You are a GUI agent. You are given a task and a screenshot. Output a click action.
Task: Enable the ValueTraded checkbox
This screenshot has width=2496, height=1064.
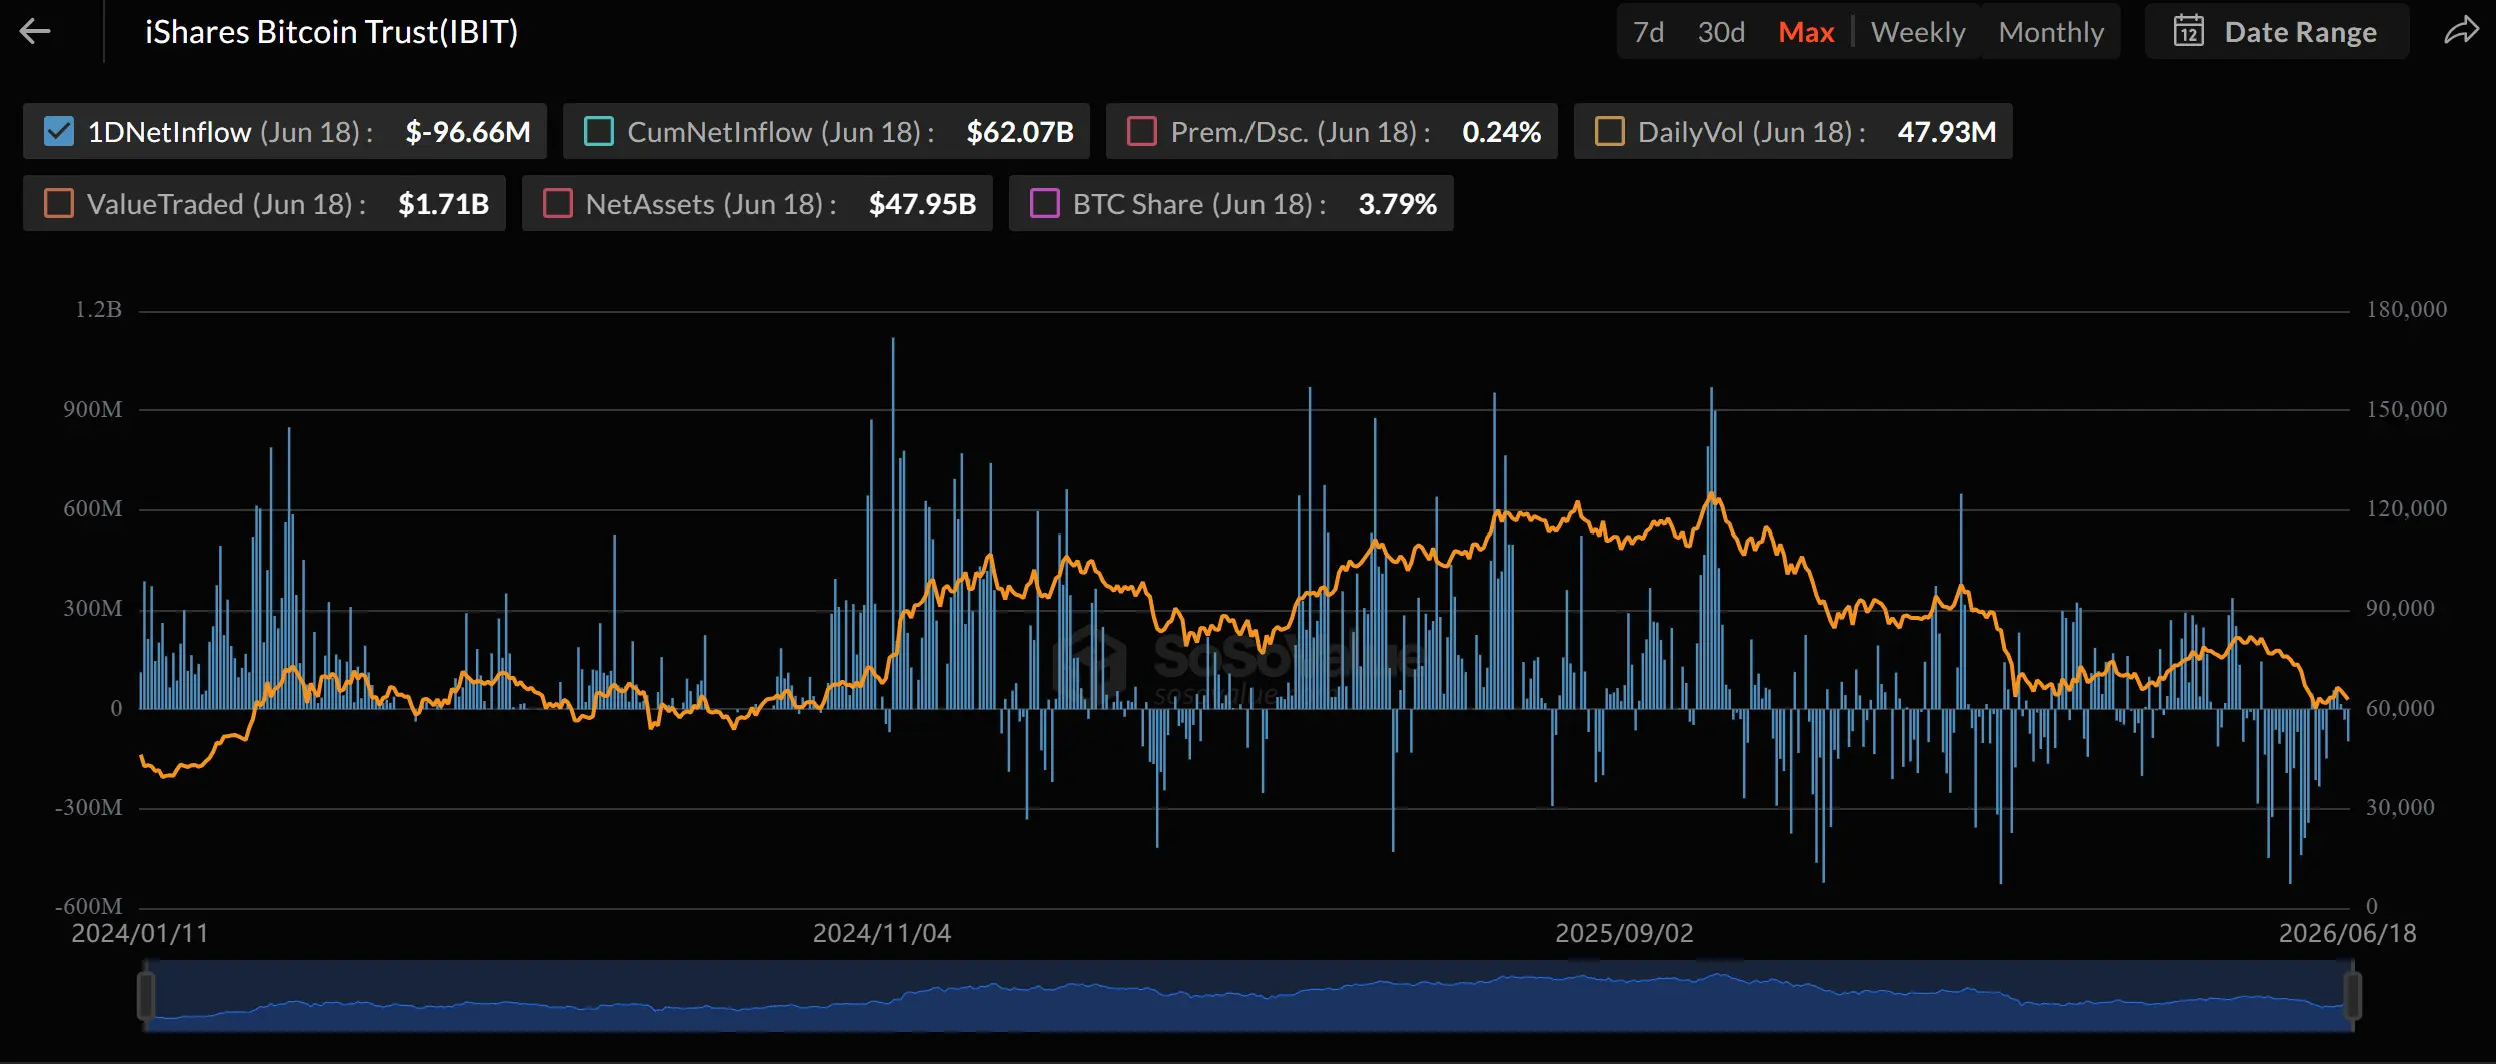tap(59, 203)
